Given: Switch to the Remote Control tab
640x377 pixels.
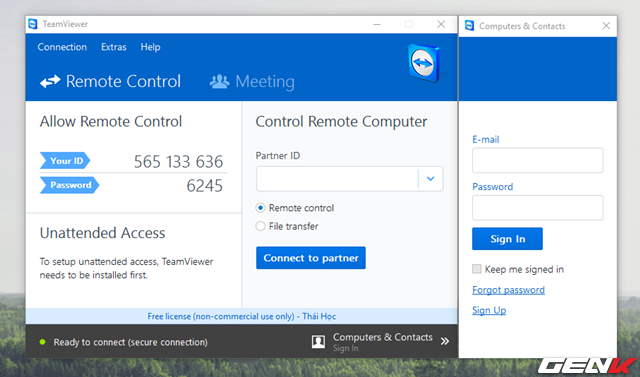Looking at the screenshot, I should click(110, 81).
